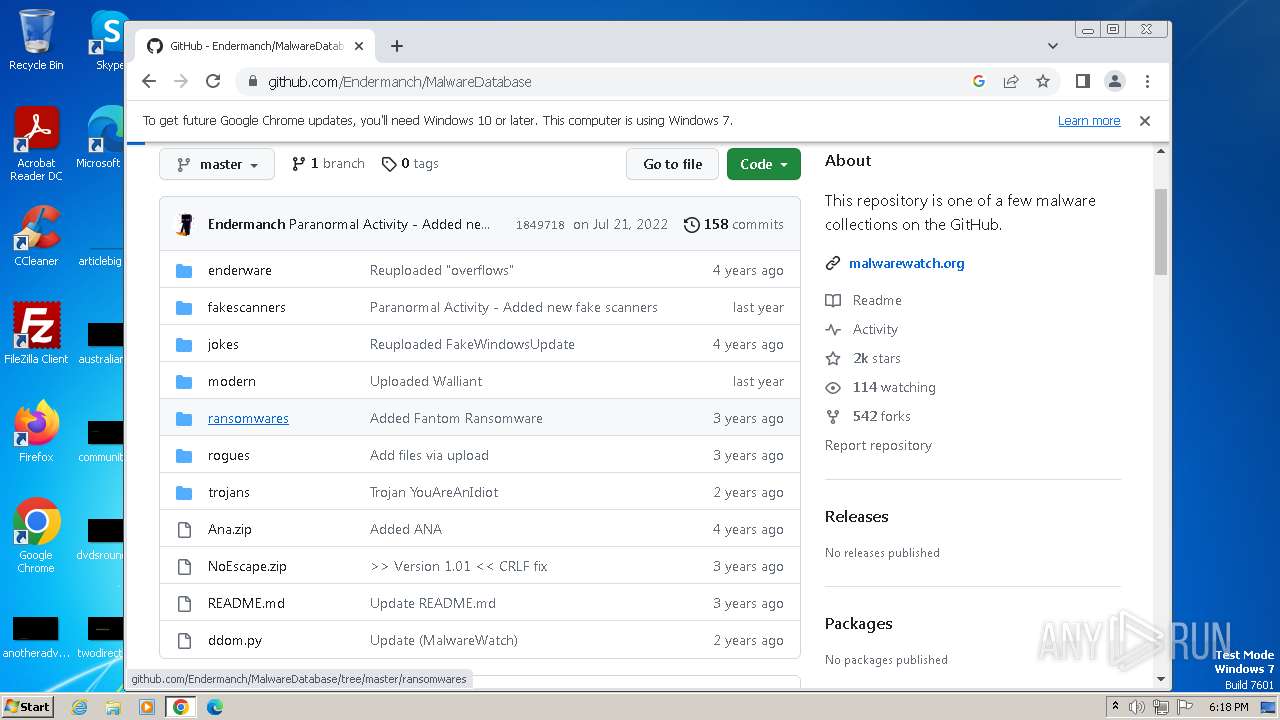The width and height of the screenshot is (1280, 720).
Task: Click the README.md file icon
Action: click(x=184, y=604)
